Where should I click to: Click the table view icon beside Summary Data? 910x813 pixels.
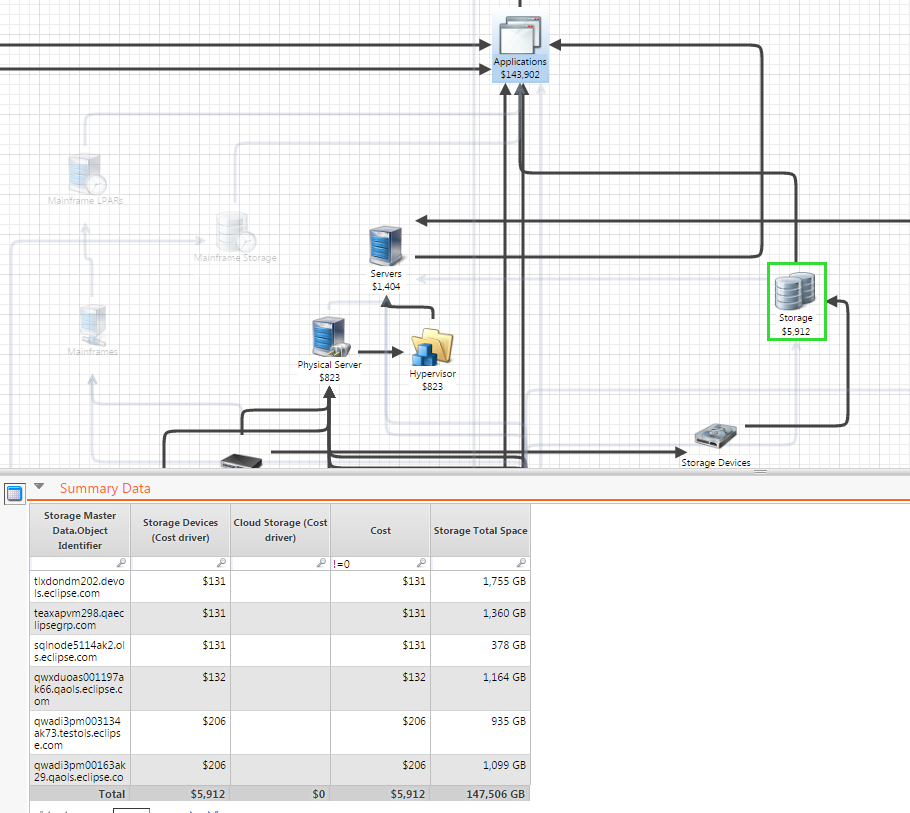click(15, 493)
